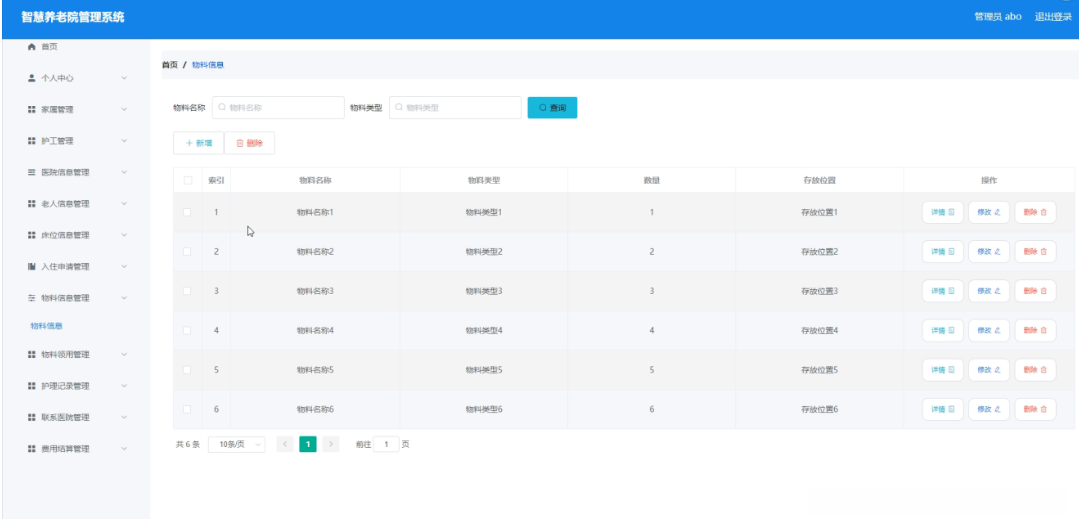The height and width of the screenshot is (521, 1079).
Task: Click the grid icon beside 床位信息管理
Action: (31, 235)
